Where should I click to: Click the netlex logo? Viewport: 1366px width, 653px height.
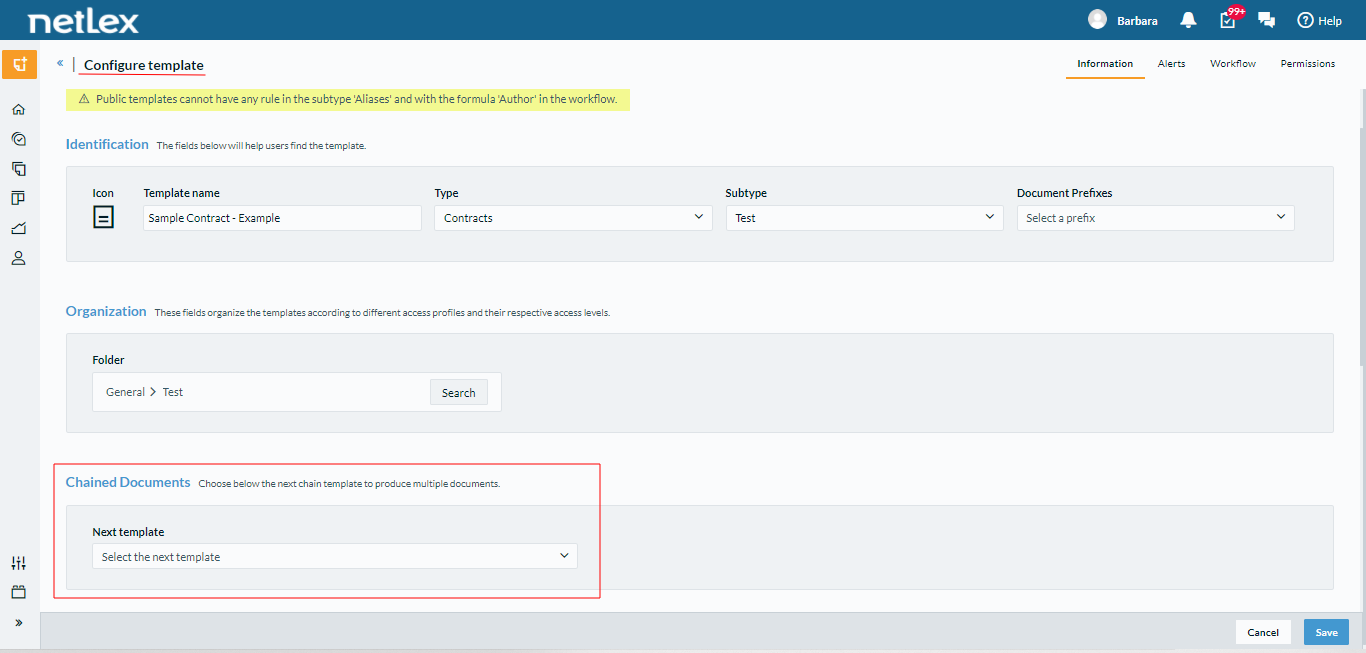pos(83,20)
